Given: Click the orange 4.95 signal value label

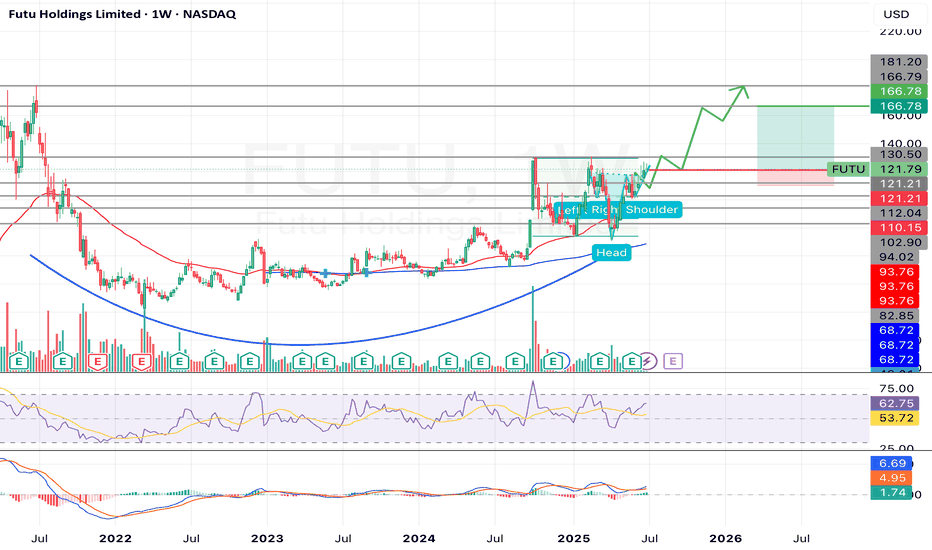Looking at the screenshot, I should (892, 478).
